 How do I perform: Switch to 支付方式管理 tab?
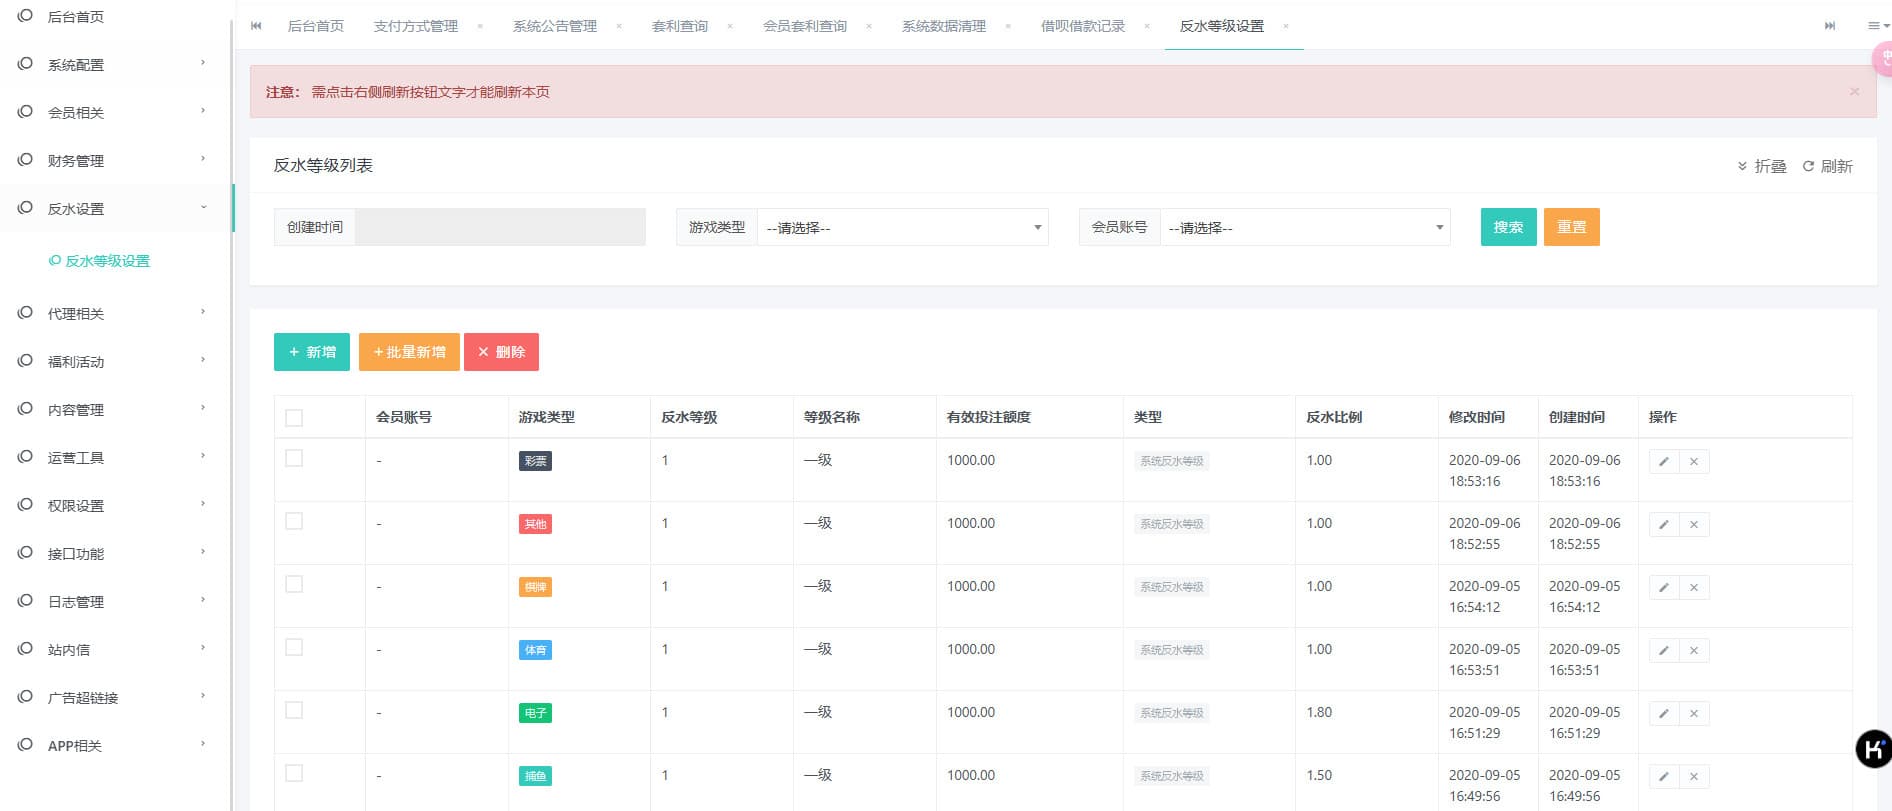(x=416, y=26)
